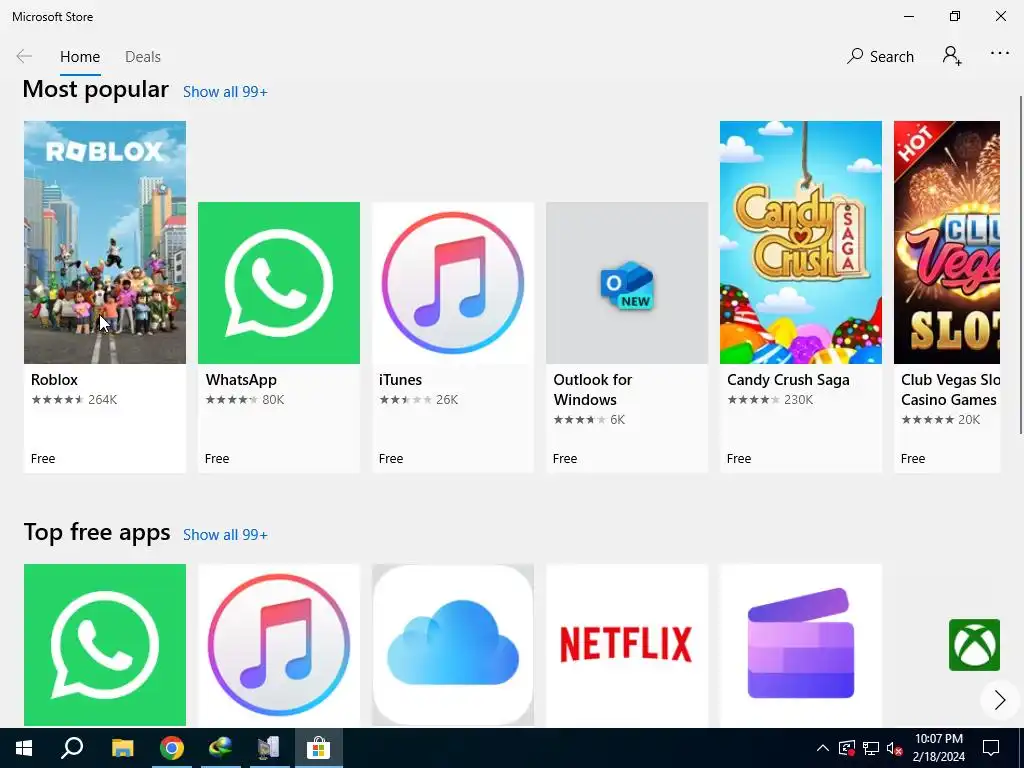The image size is (1024, 768).
Task: Open the Roblox app tile artwork
Action: pyautogui.click(x=105, y=242)
